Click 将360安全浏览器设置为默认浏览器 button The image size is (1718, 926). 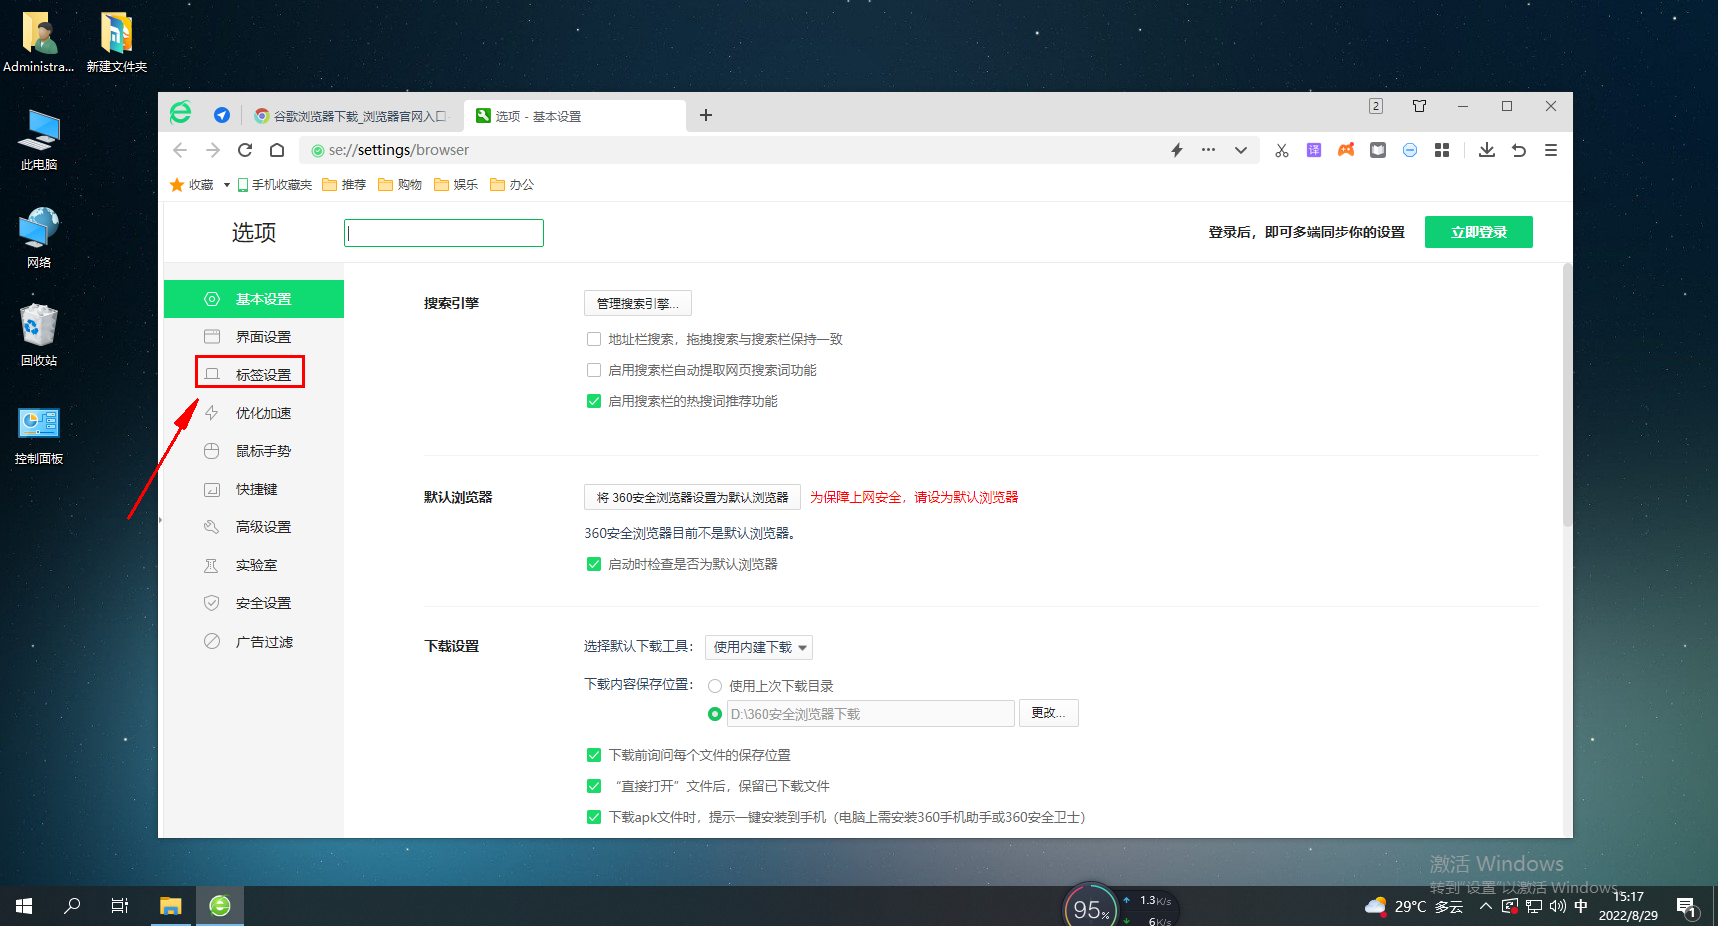(692, 497)
